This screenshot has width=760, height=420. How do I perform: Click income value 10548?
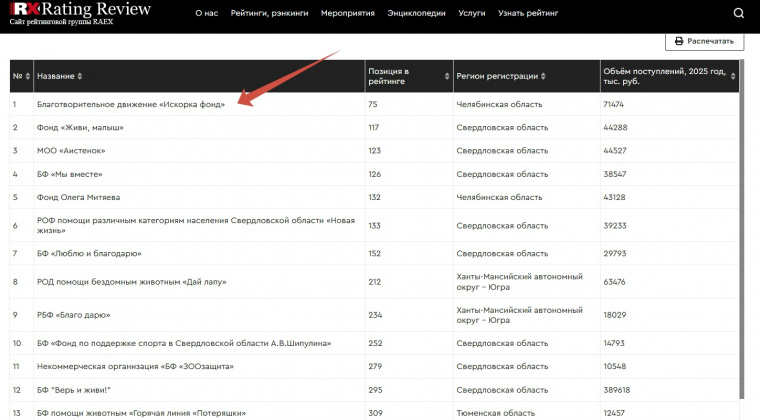click(615, 366)
